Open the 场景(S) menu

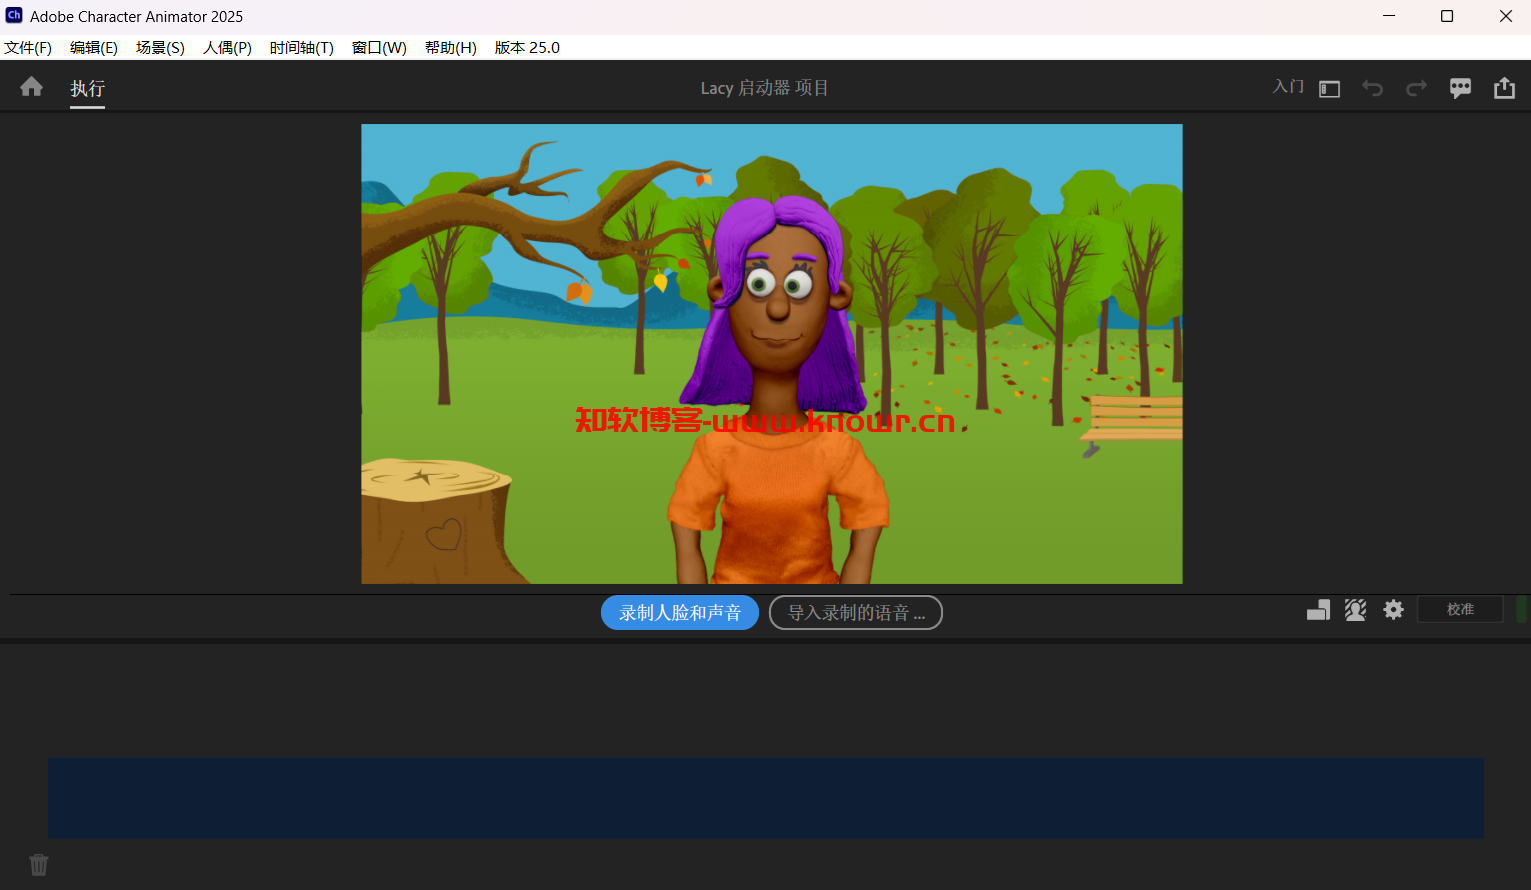click(x=160, y=47)
